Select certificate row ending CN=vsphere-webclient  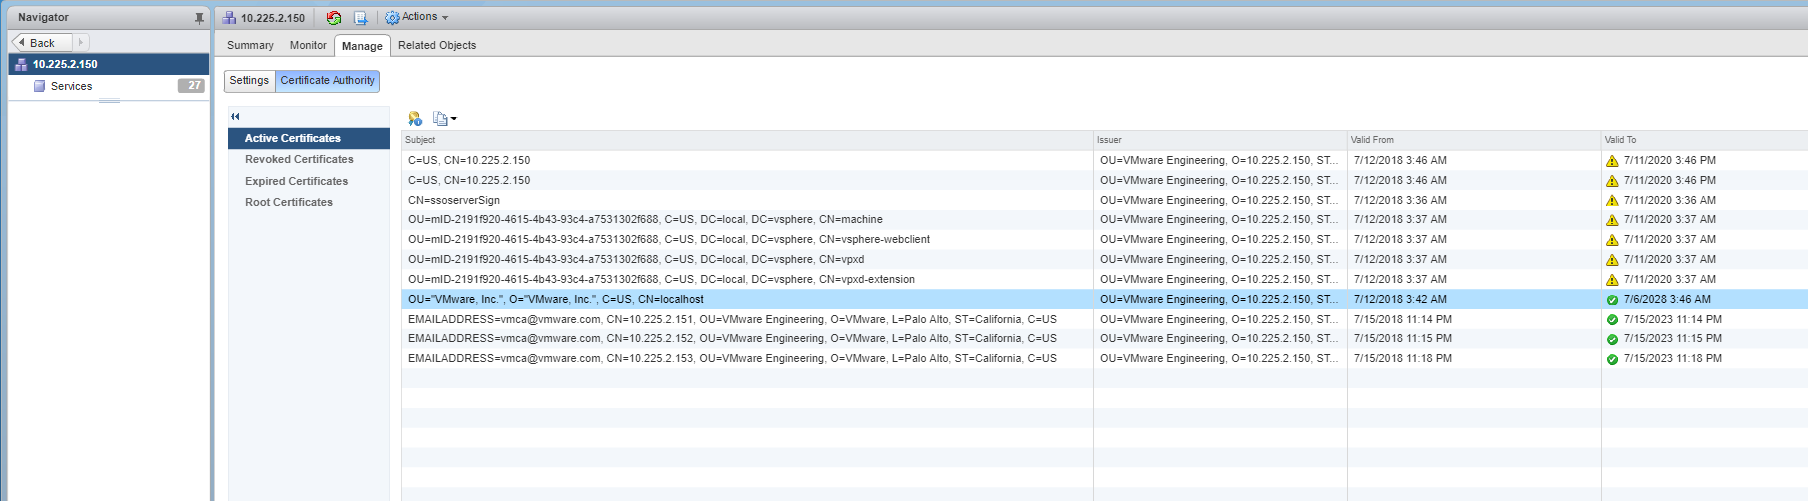pyautogui.click(x=1104, y=240)
